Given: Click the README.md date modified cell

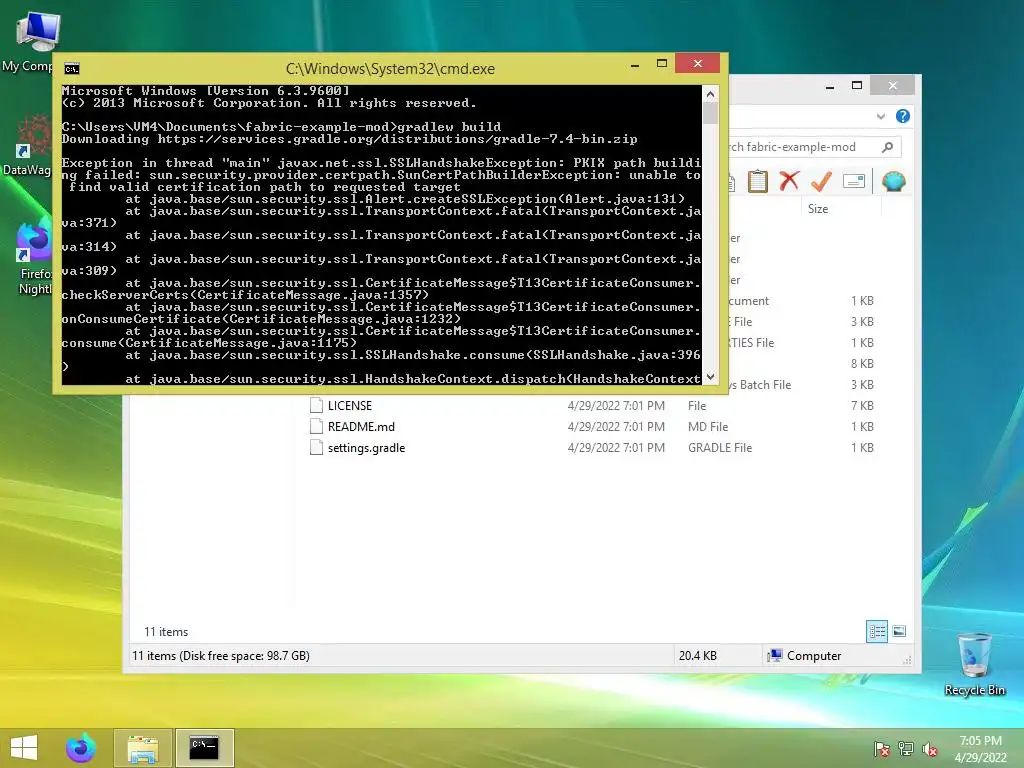Looking at the screenshot, I should (616, 426).
